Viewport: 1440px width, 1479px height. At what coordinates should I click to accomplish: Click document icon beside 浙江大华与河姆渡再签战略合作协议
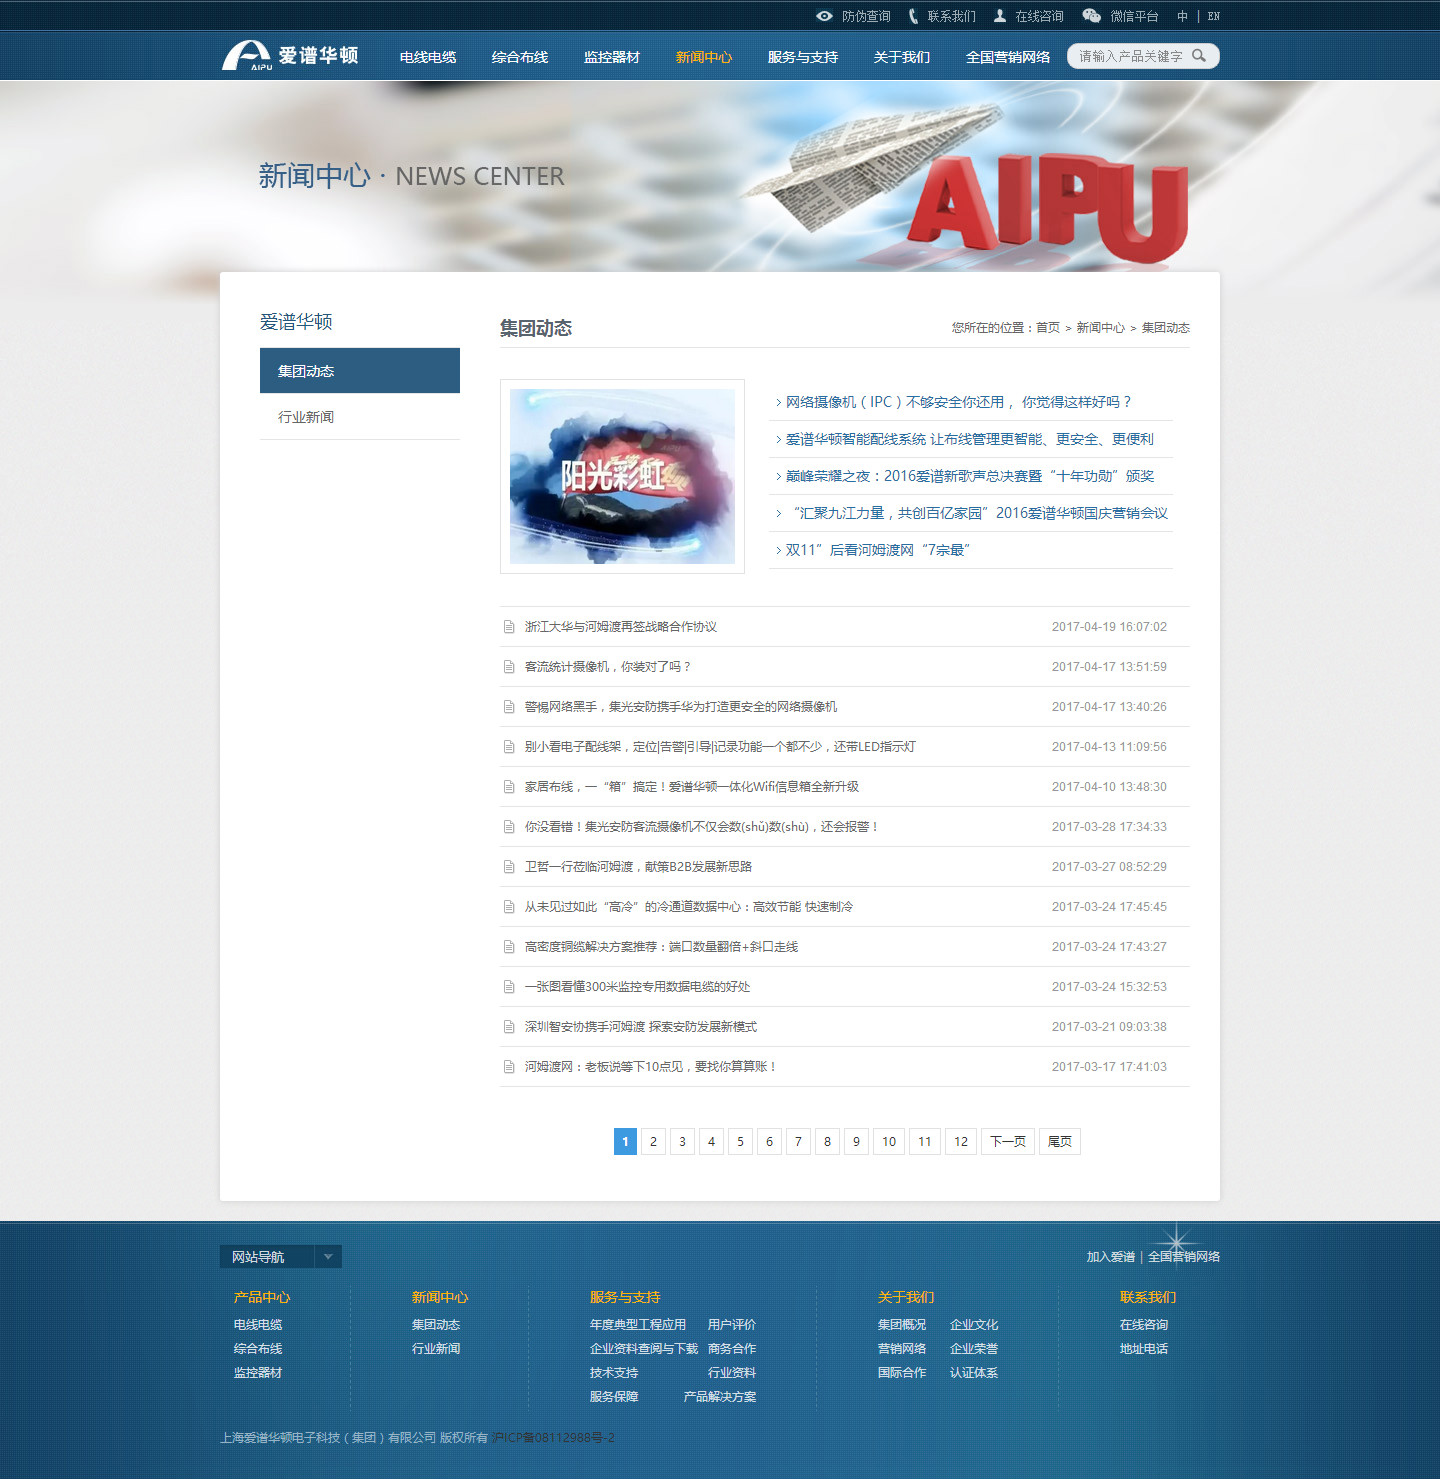pos(509,627)
